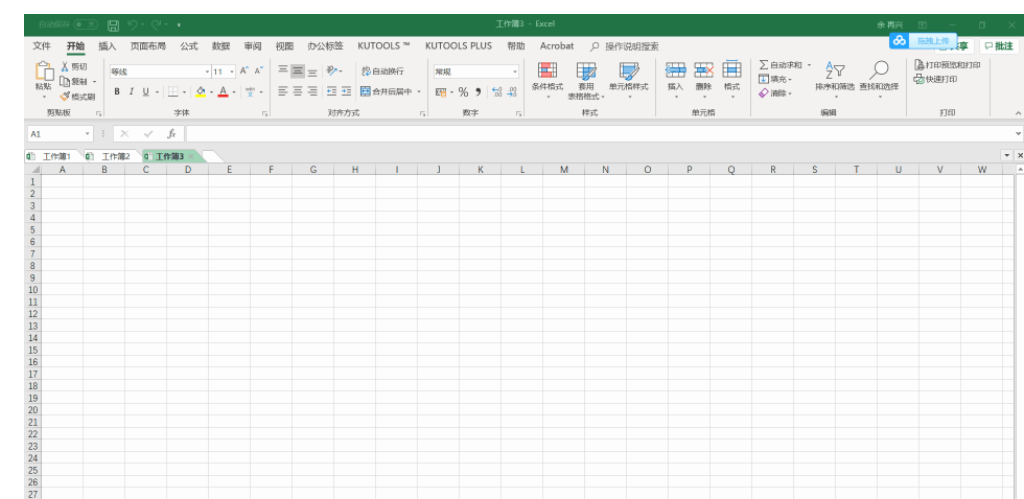The width and height of the screenshot is (1024, 499).
Task: Align cell text right
Action: (x=313, y=92)
